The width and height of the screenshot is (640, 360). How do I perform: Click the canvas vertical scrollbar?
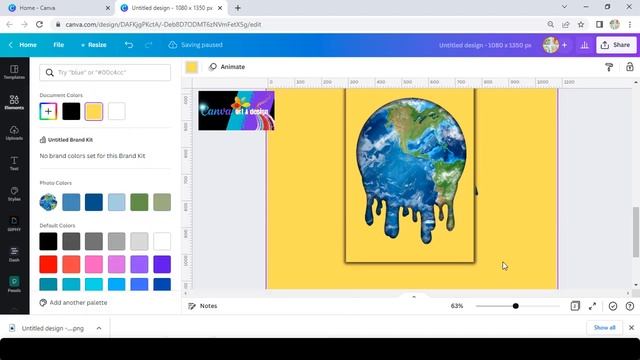coord(636,232)
